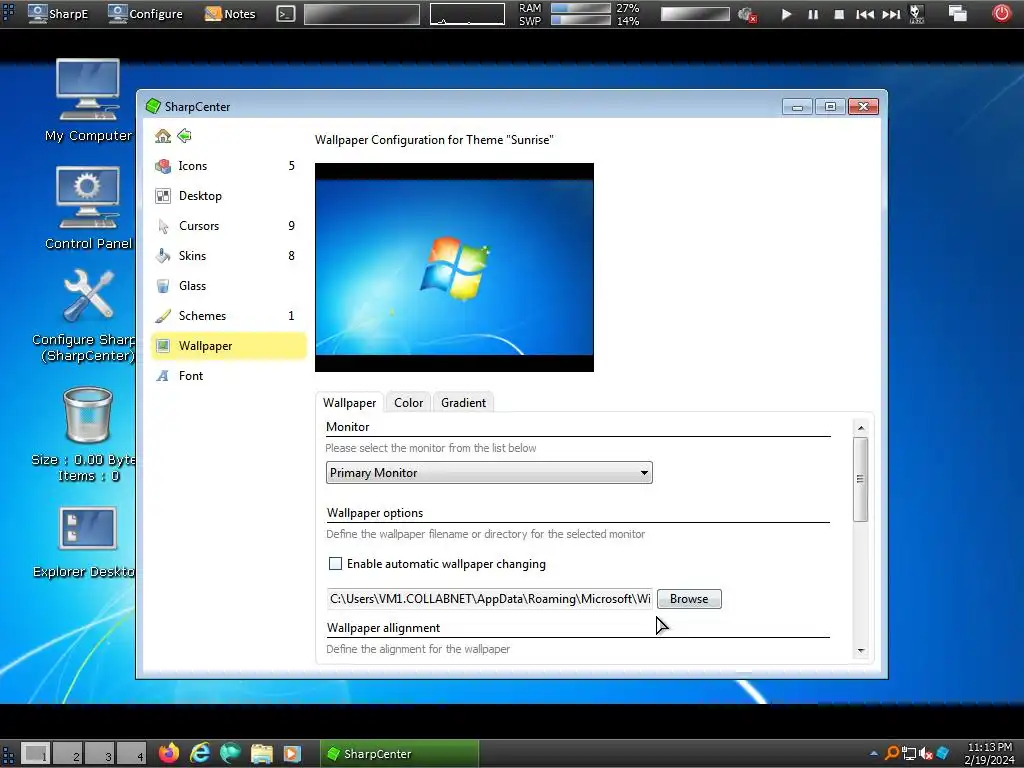Screen dimensions: 1024x768
Task: Open My Computer desktop icon
Action: 88,100
